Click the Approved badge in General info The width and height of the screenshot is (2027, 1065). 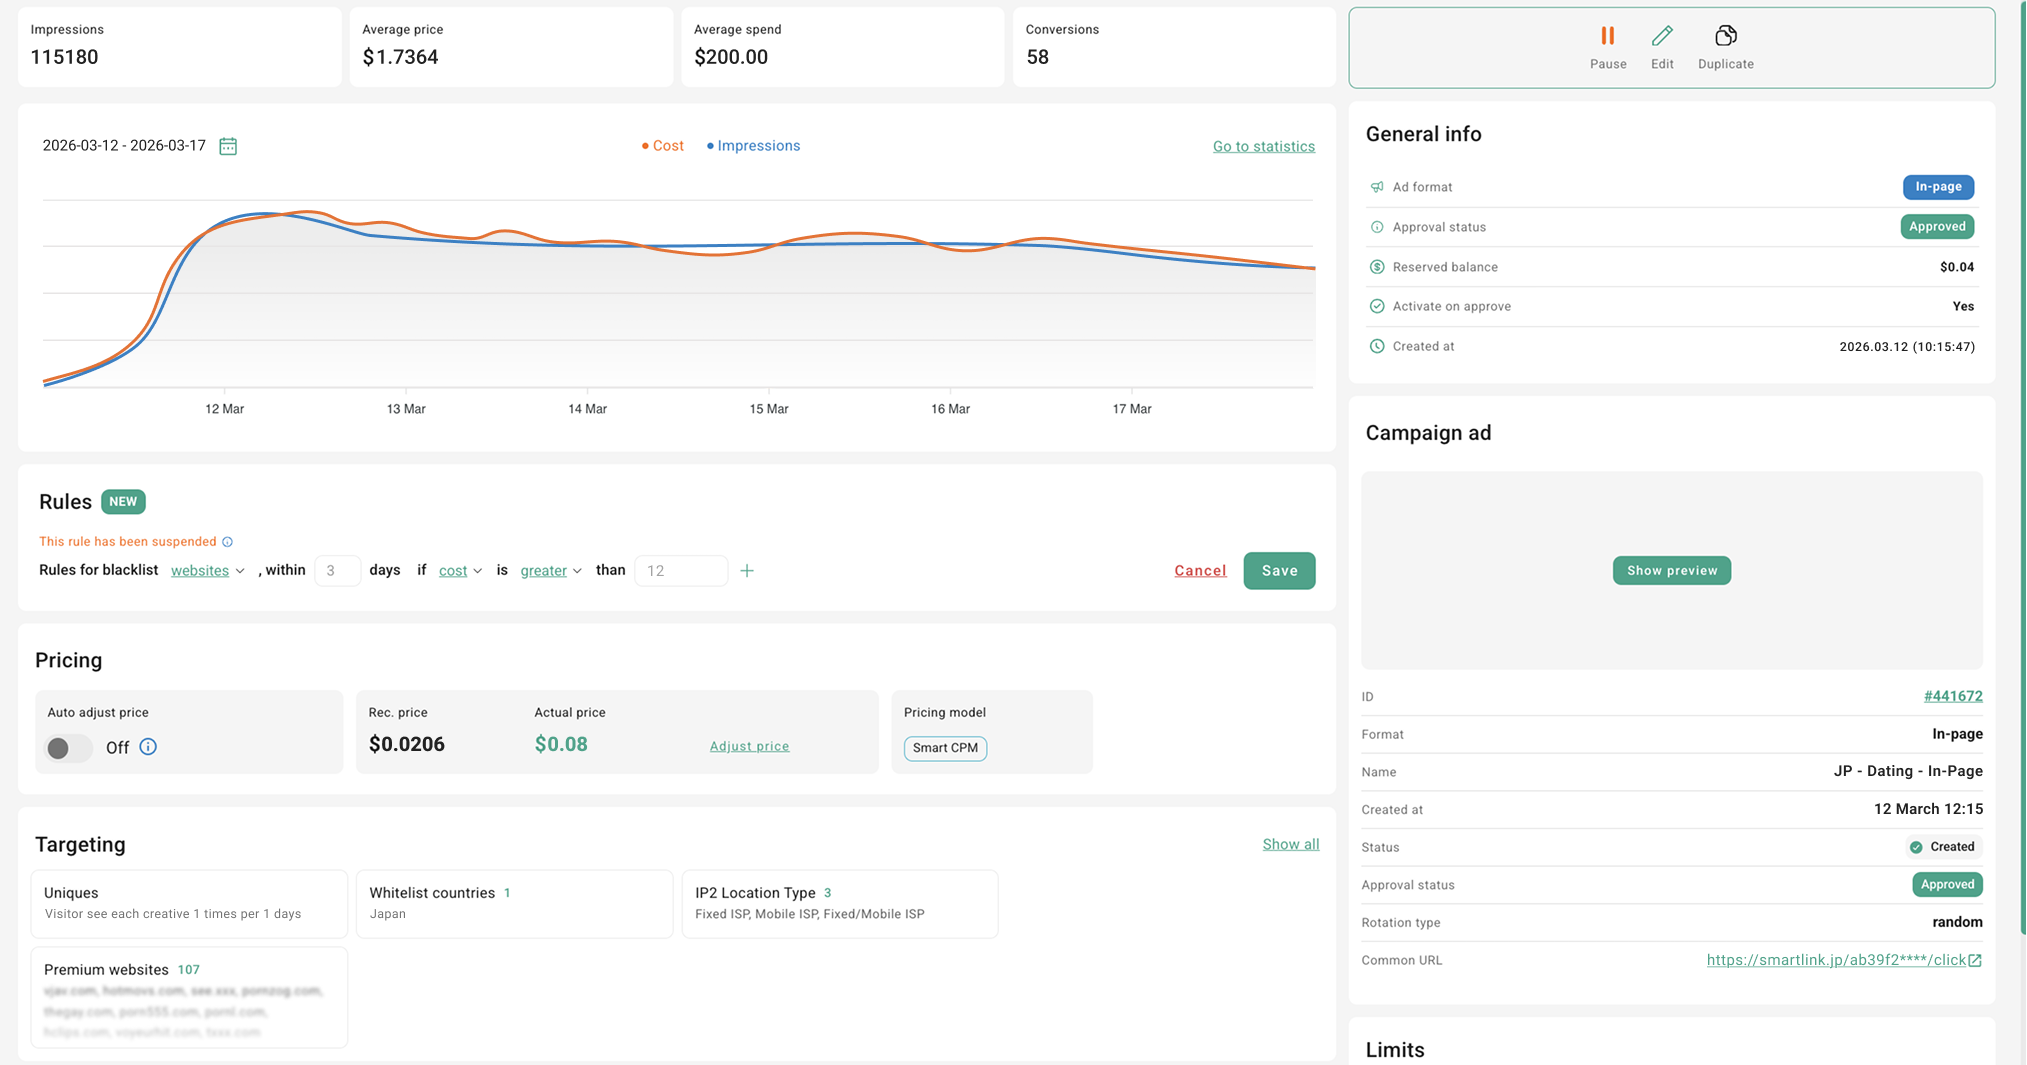click(1937, 227)
